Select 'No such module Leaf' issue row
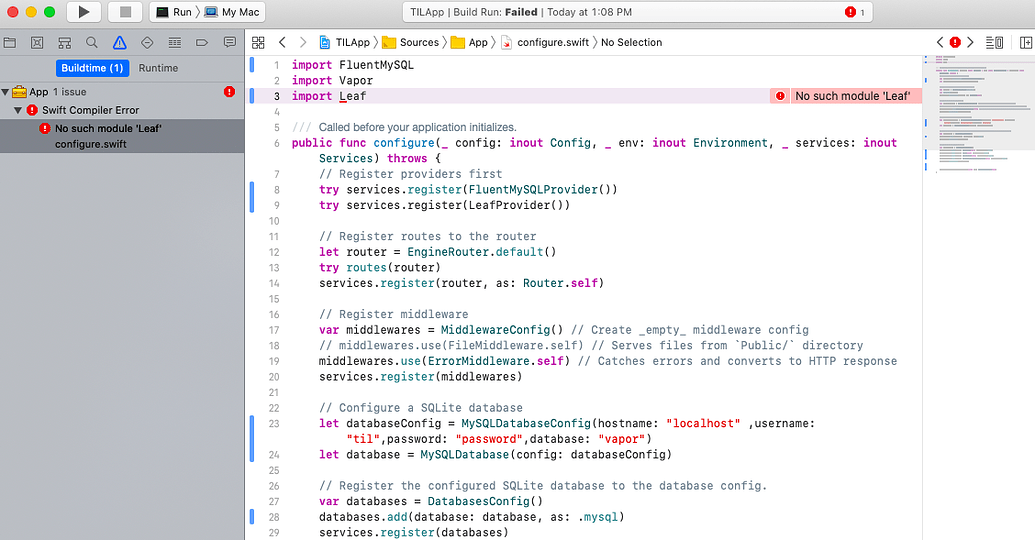 [x=108, y=128]
